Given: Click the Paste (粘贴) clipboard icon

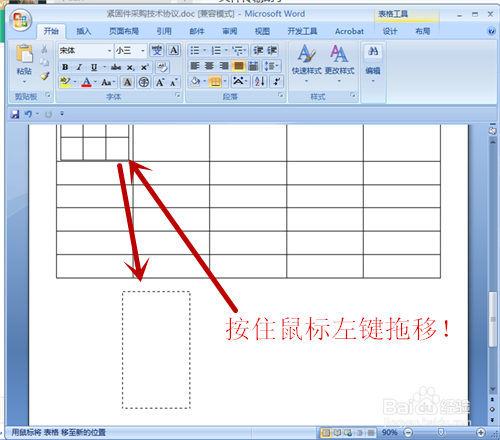Looking at the screenshot, I should point(24,54).
